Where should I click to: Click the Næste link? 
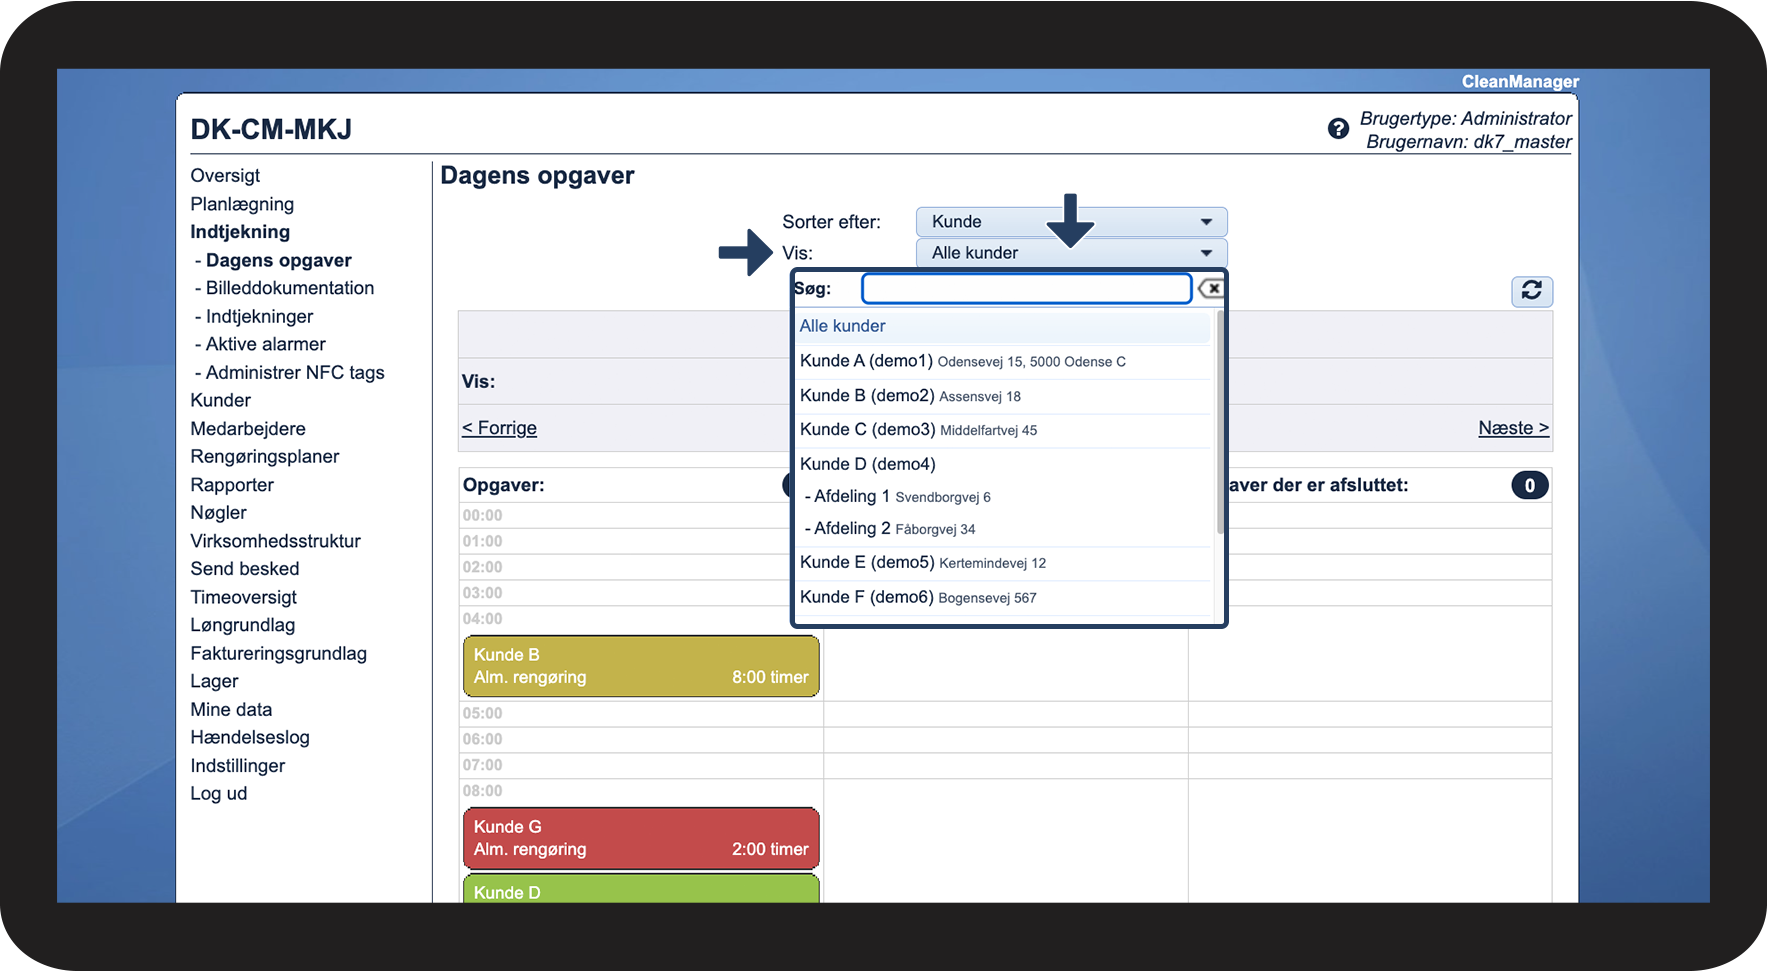1514,428
